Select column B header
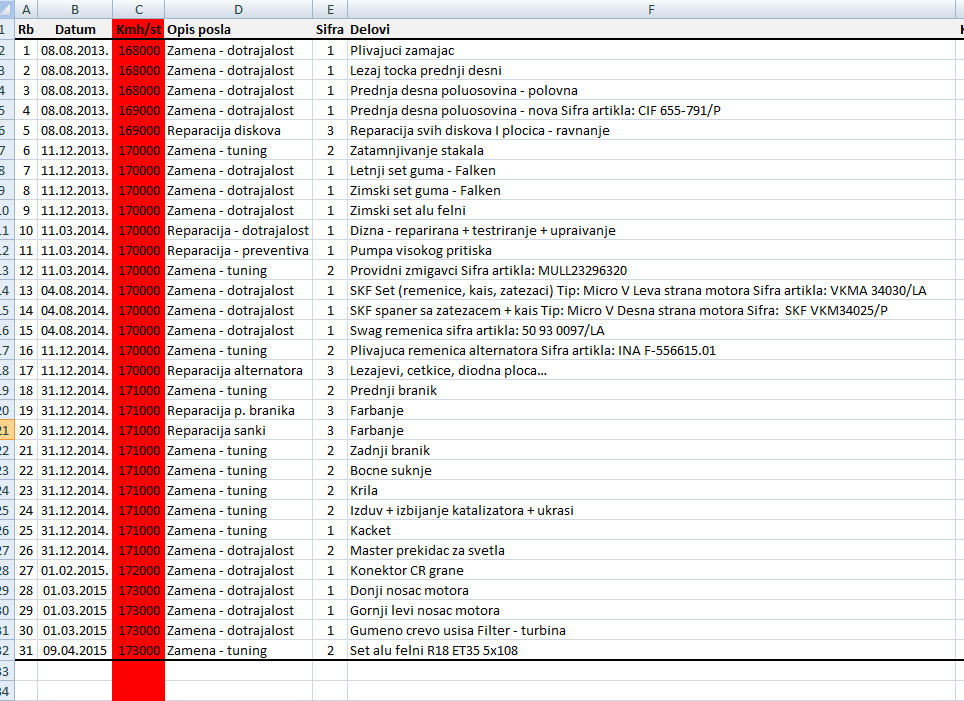Viewport: 964px width, 701px height. [75, 9]
